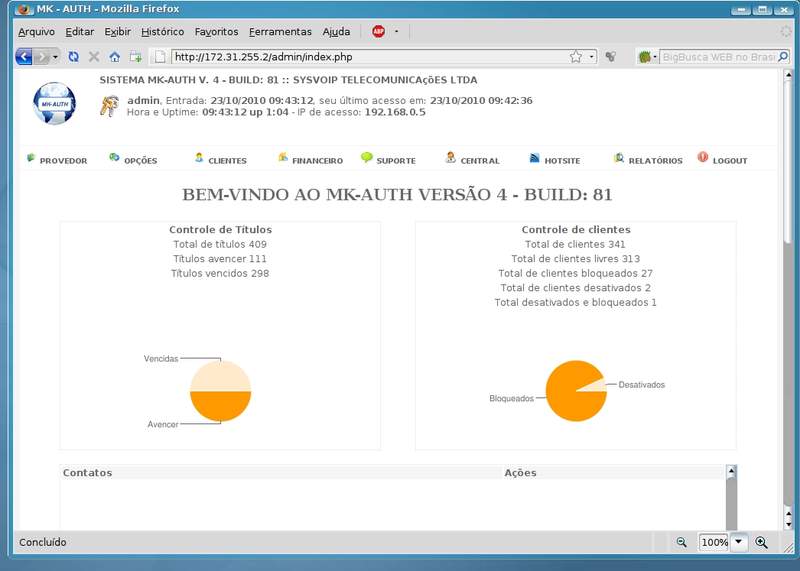The height and width of the screenshot is (571, 800).
Task: Click the FINANCEIRO menu icon
Action: click(283, 157)
